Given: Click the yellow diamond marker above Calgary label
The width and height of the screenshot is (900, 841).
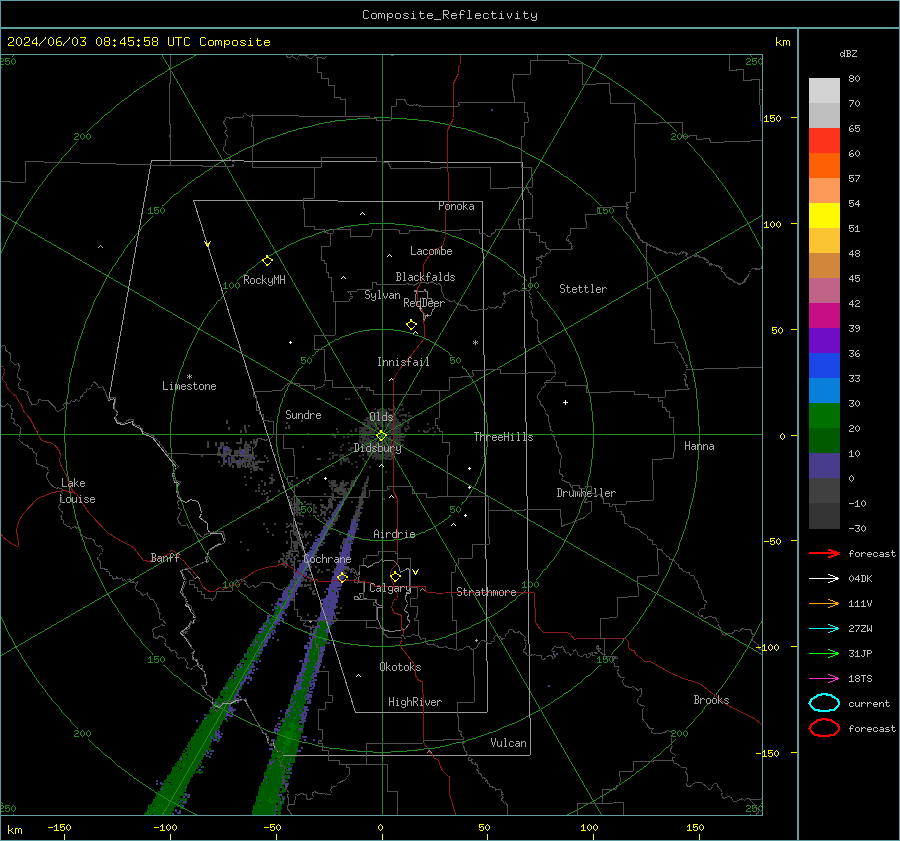Looking at the screenshot, I should tap(395, 576).
